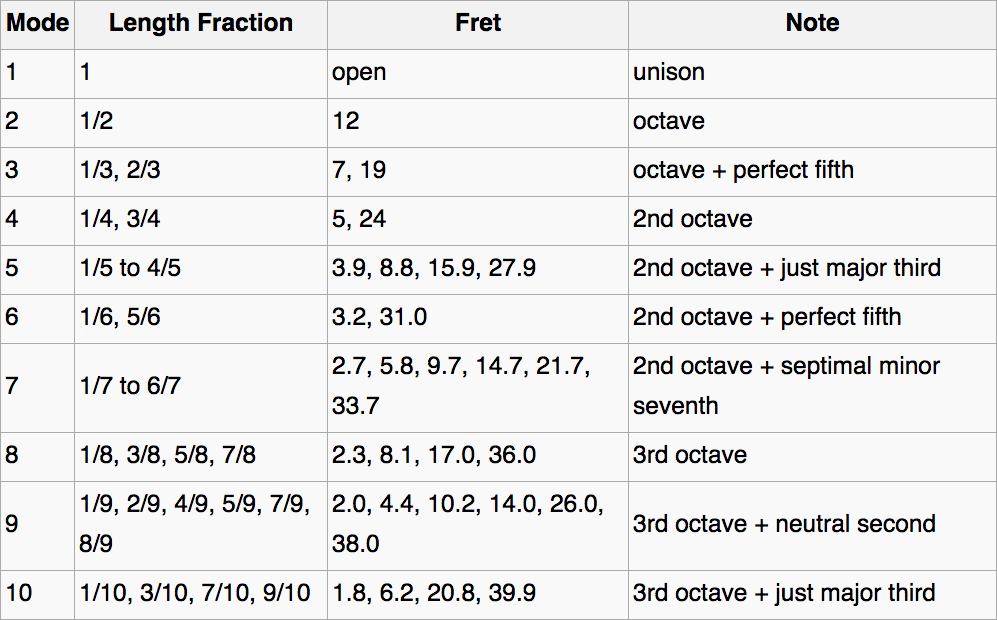The width and height of the screenshot is (997, 620).
Task: Select the '1/2' length fraction cell
Action: point(201,123)
